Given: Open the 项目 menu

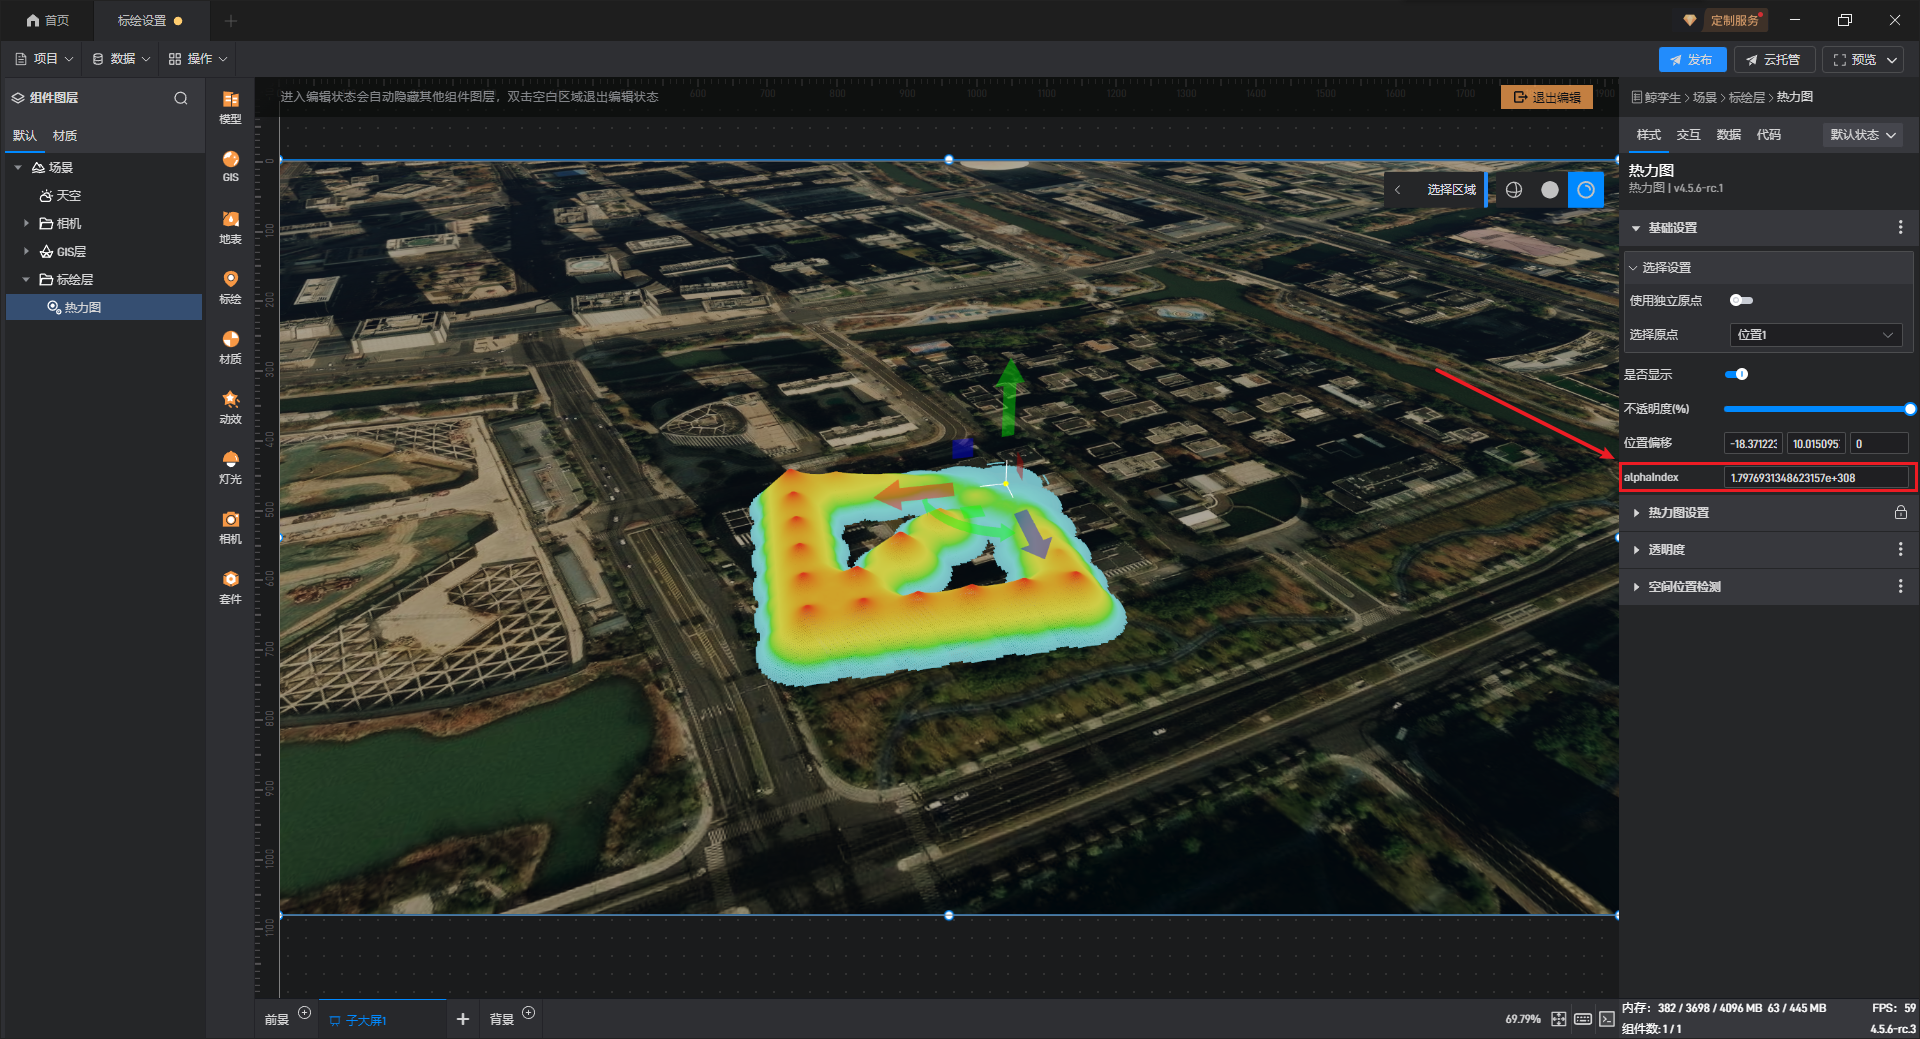Looking at the screenshot, I should (x=44, y=59).
